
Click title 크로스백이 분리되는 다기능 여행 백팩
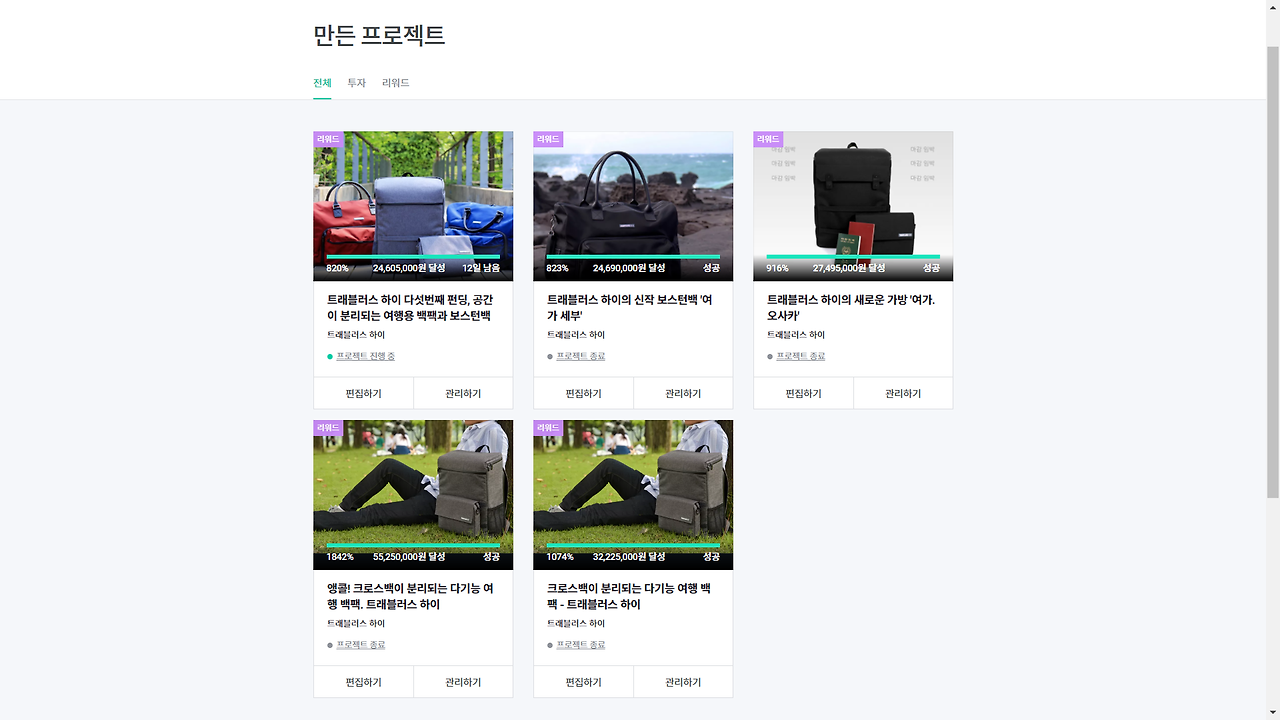pos(629,597)
